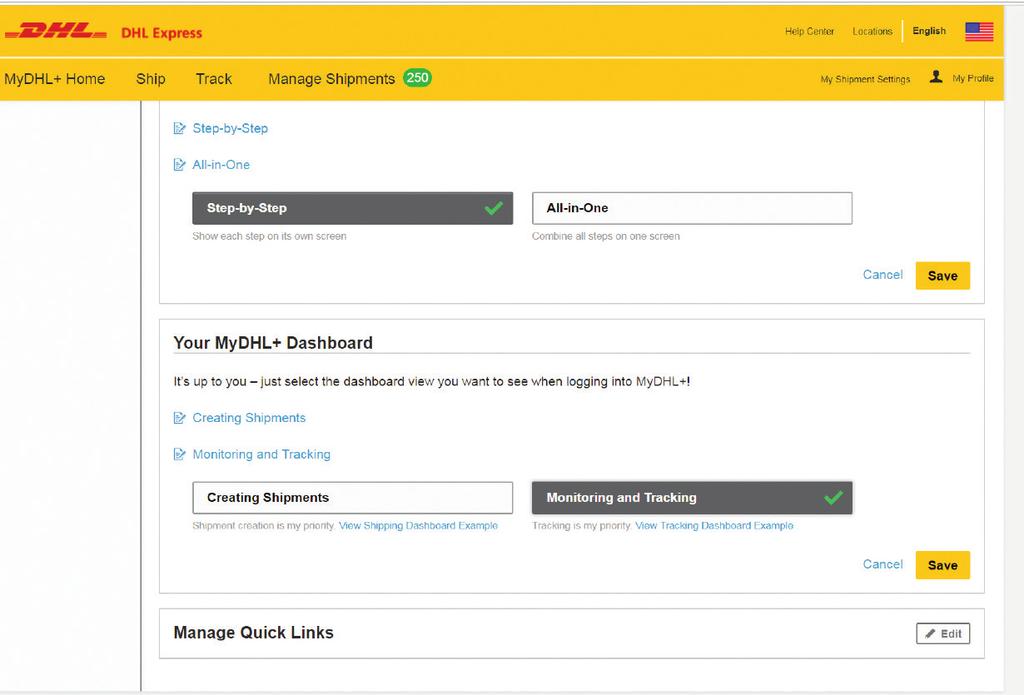Open the Locations link
The height and width of the screenshot is (695, 1024).
[x=872, y=31]
